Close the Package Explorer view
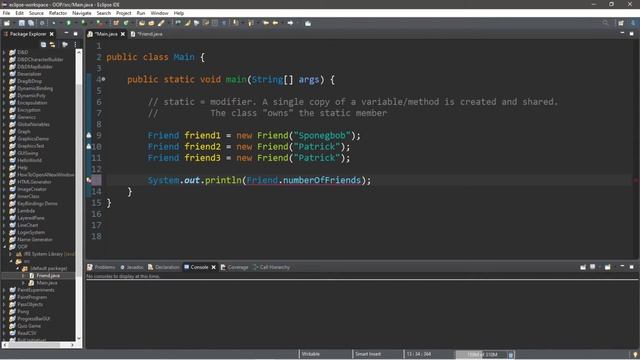The width and height of the screenshot is (640, 360). [x=52, y=34]
